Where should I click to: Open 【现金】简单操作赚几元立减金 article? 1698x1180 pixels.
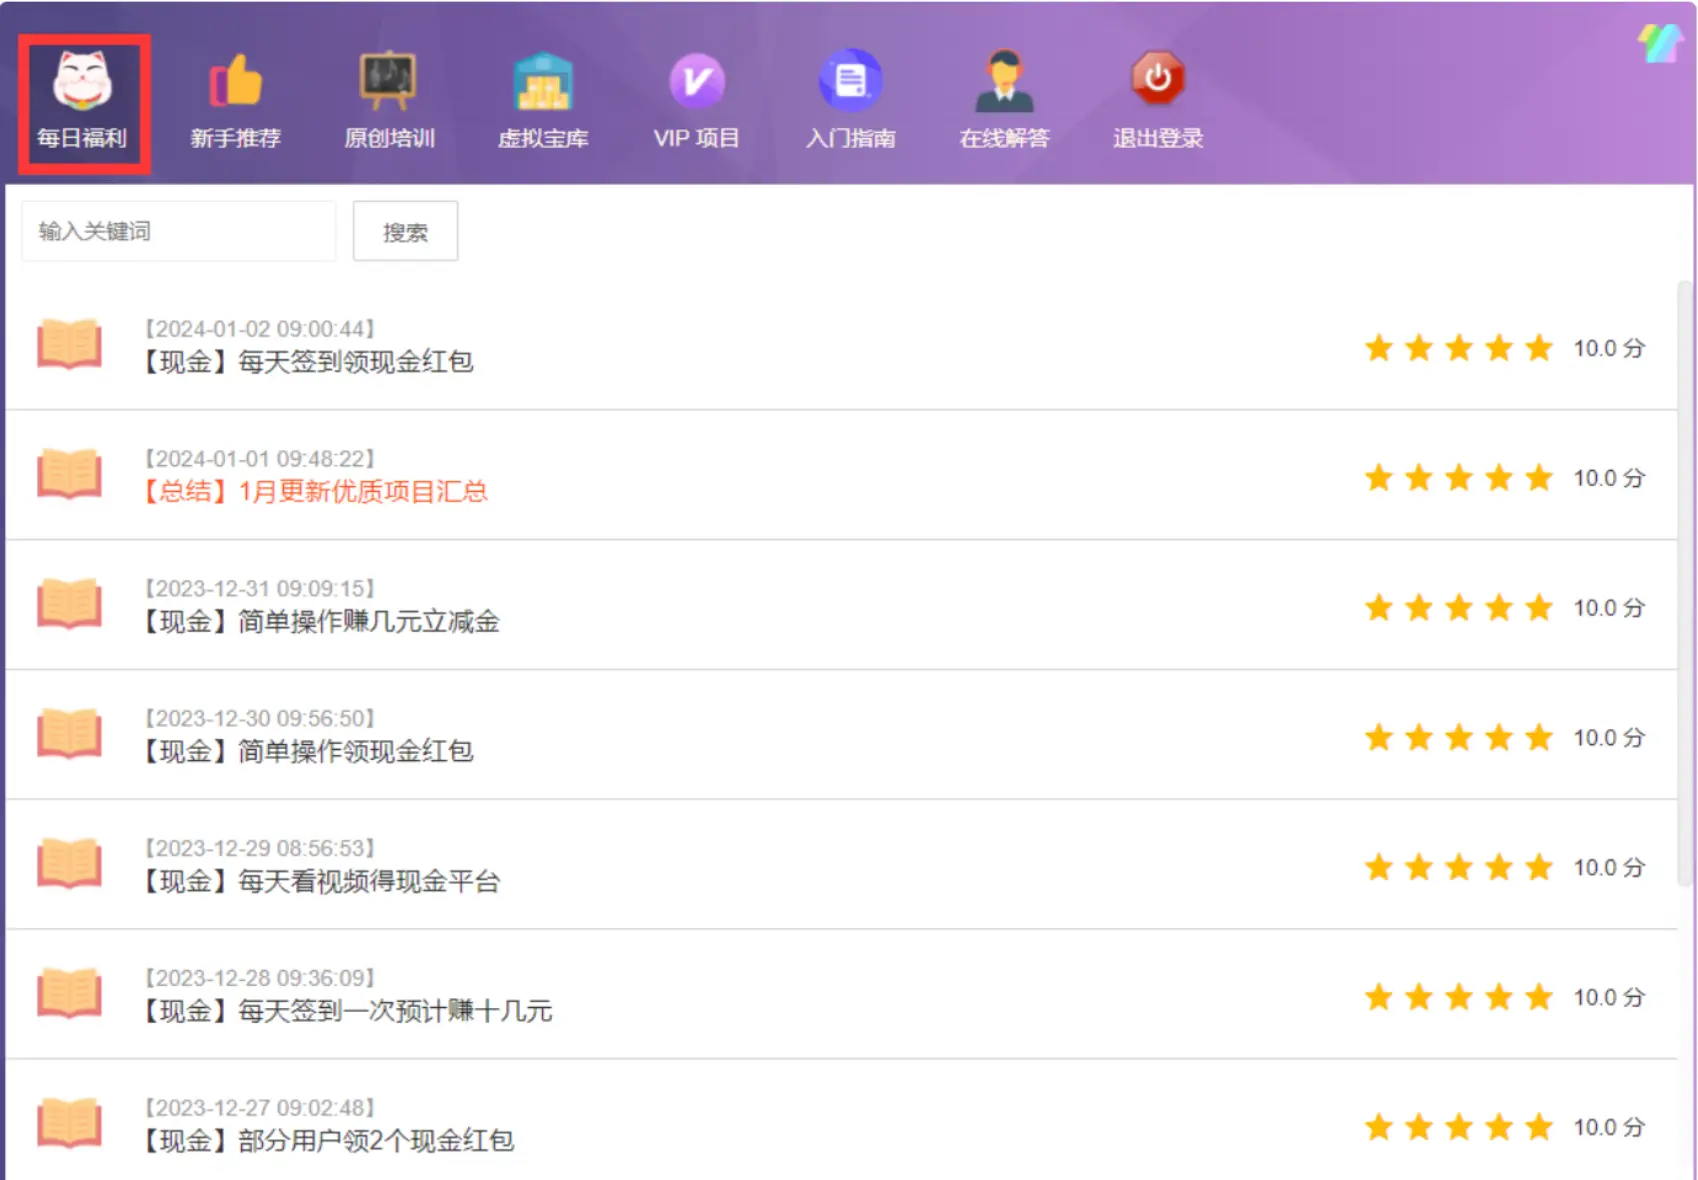(319, 622)
